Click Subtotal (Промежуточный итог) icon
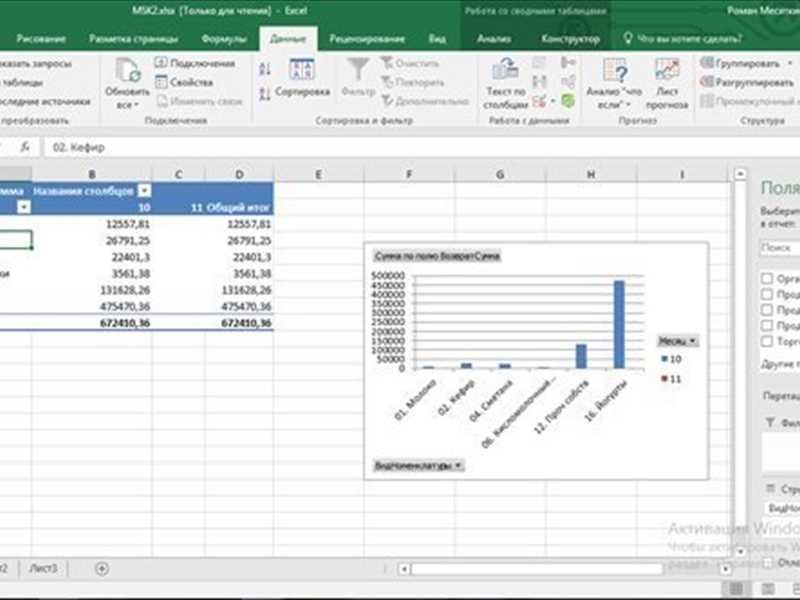Viewport: 800px width, 600px height. [707, 101]
